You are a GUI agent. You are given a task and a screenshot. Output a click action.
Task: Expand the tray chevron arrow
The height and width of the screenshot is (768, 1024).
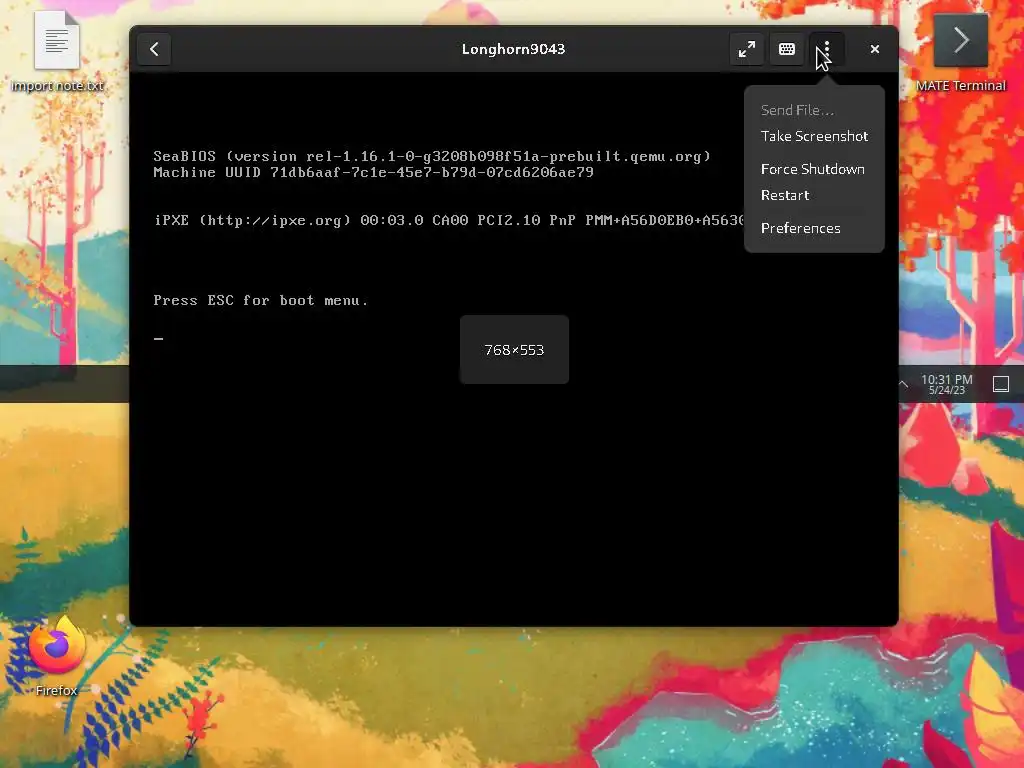[x=903, y=384]
